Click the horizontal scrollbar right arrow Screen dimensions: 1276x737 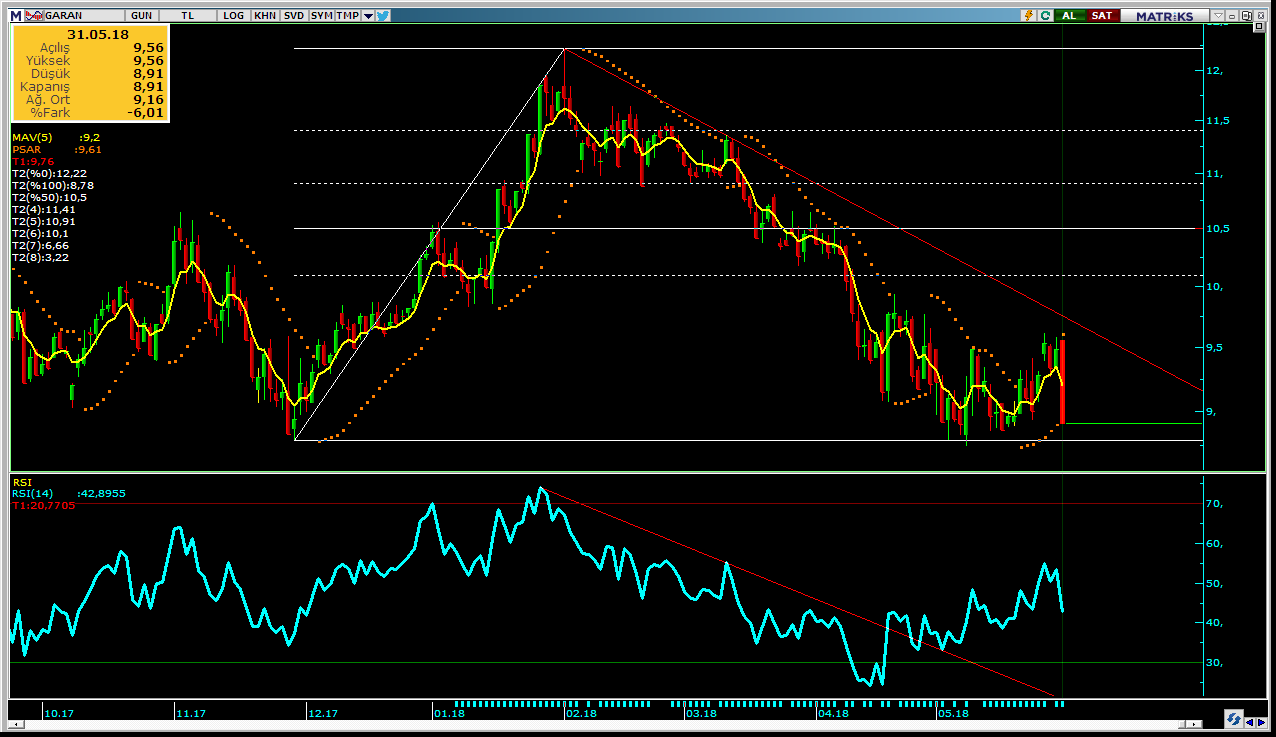(x=1194, y=724)
